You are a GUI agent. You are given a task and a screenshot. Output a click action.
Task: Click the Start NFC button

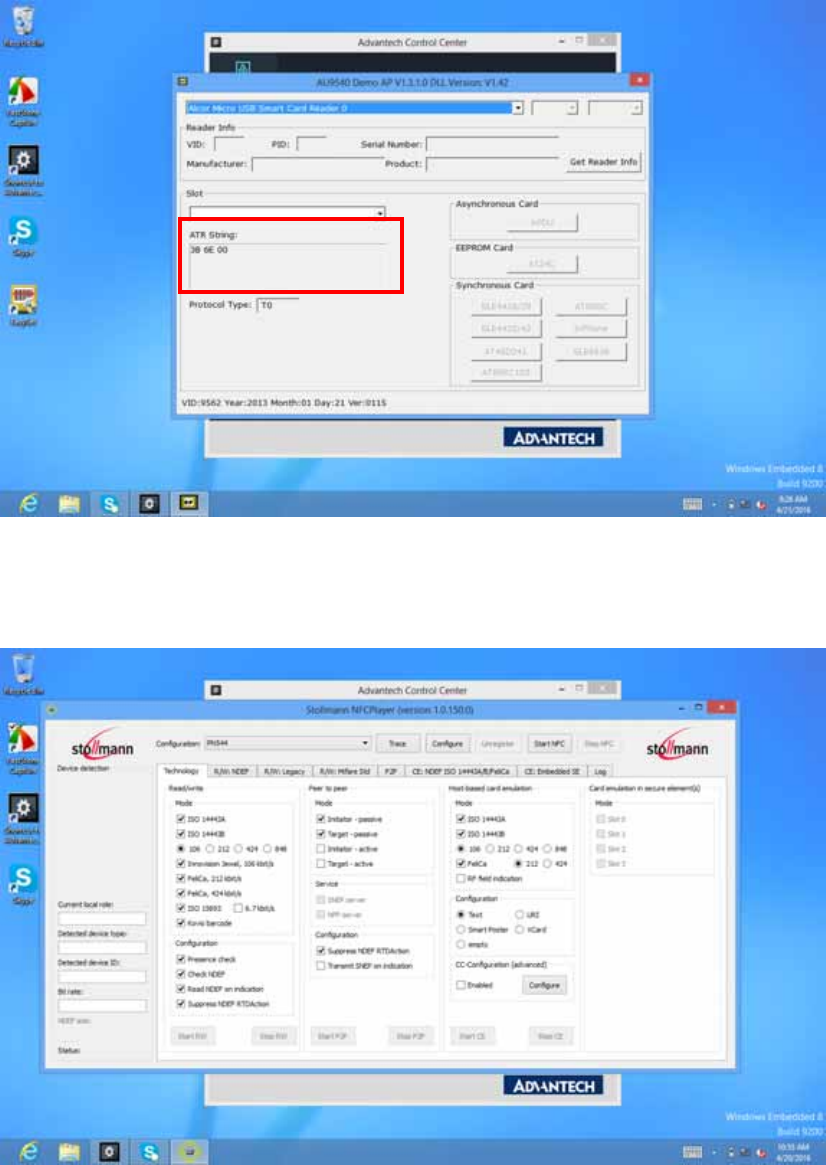tap(549, 743)
